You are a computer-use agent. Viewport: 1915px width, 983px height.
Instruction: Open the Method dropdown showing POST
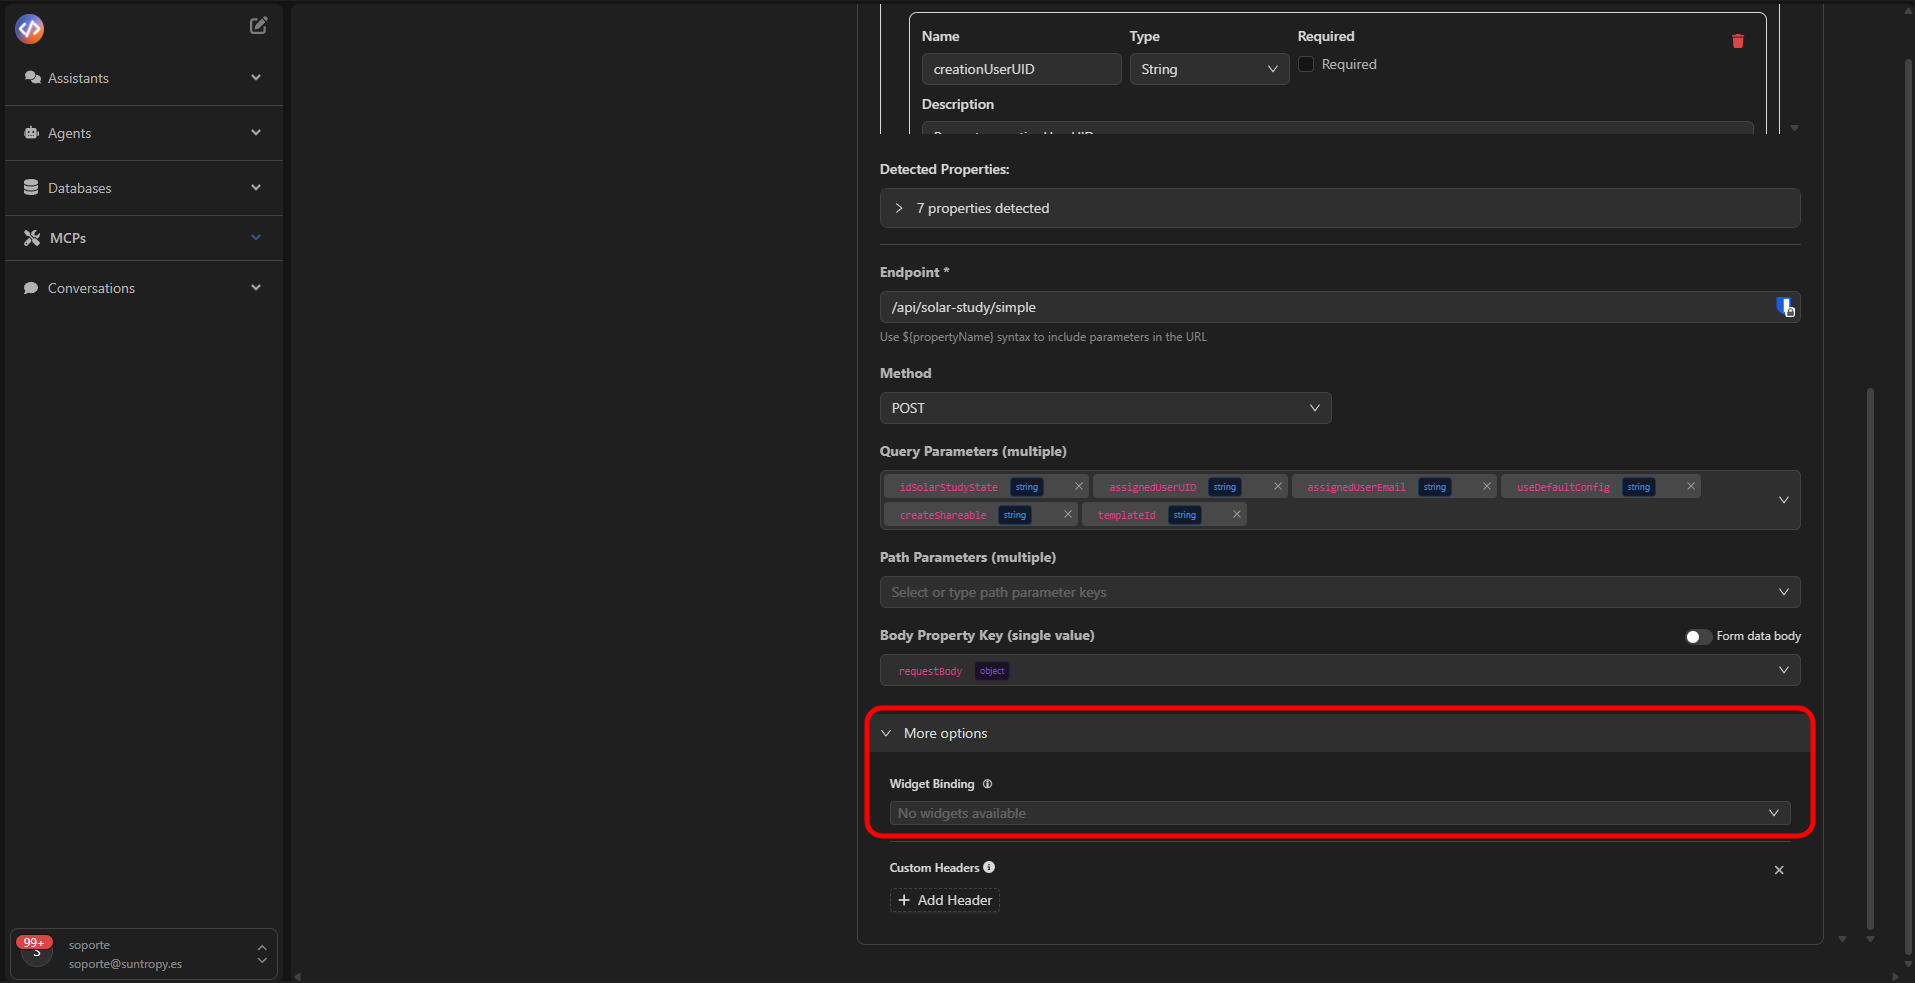click(1104, 408)
